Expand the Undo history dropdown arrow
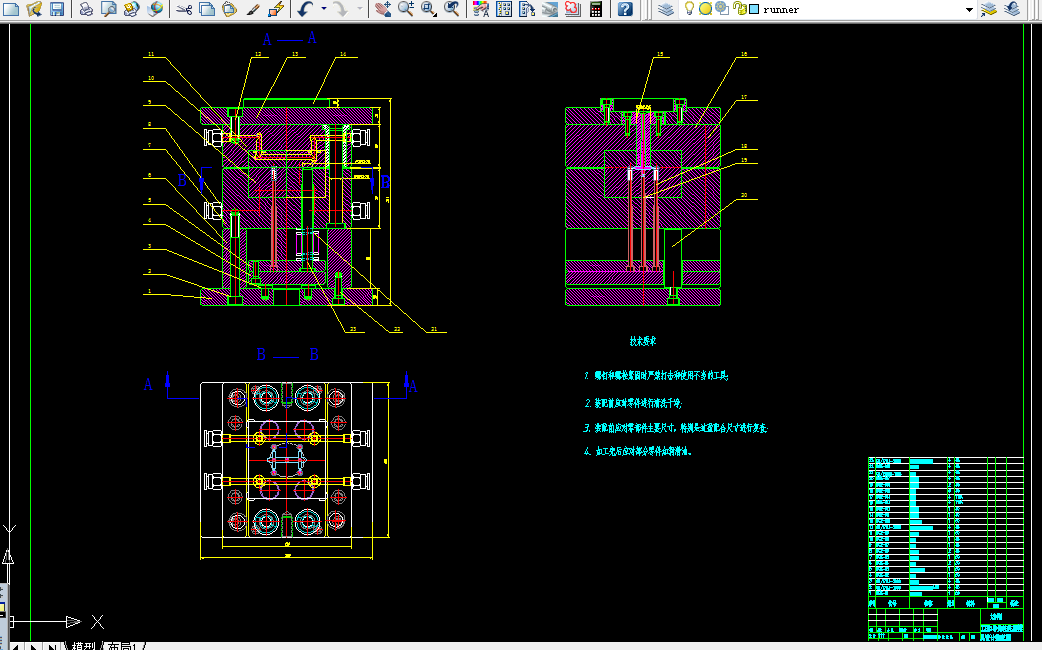 tap(324, 9)
